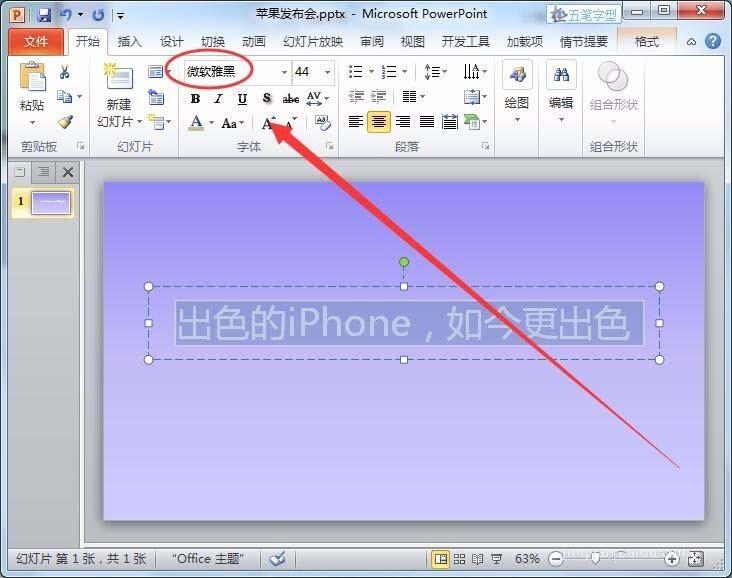
Task: Open line spacing dropdown
Action: (x=435, y=71)
